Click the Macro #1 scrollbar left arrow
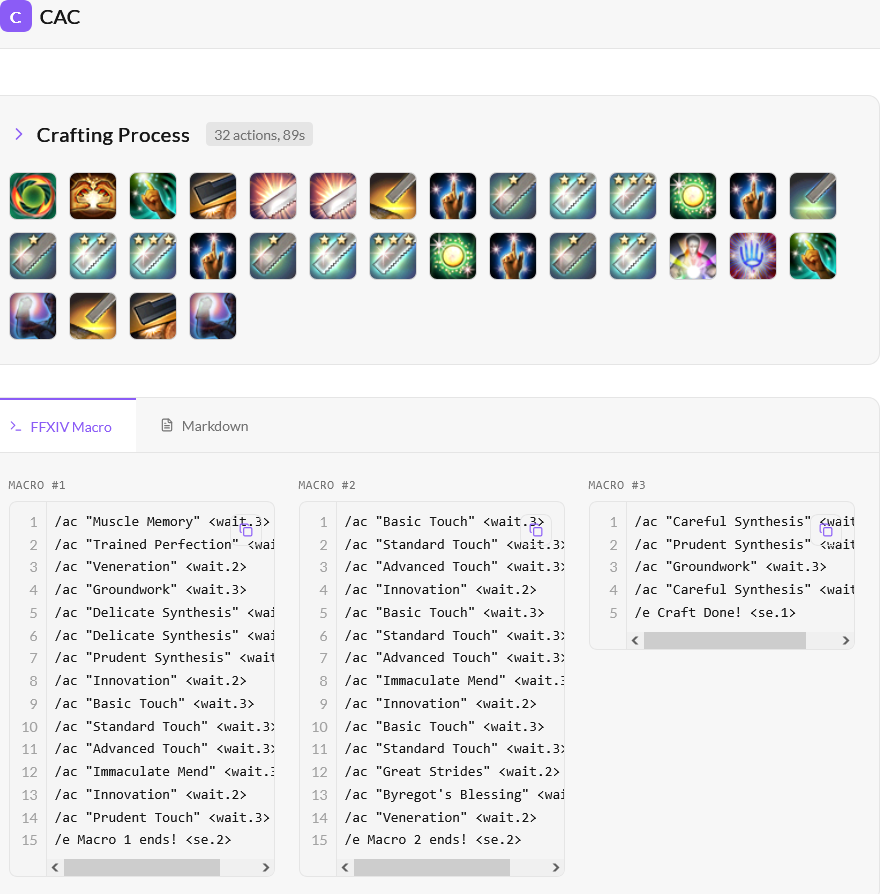The image size is (880, 894). 55,867
